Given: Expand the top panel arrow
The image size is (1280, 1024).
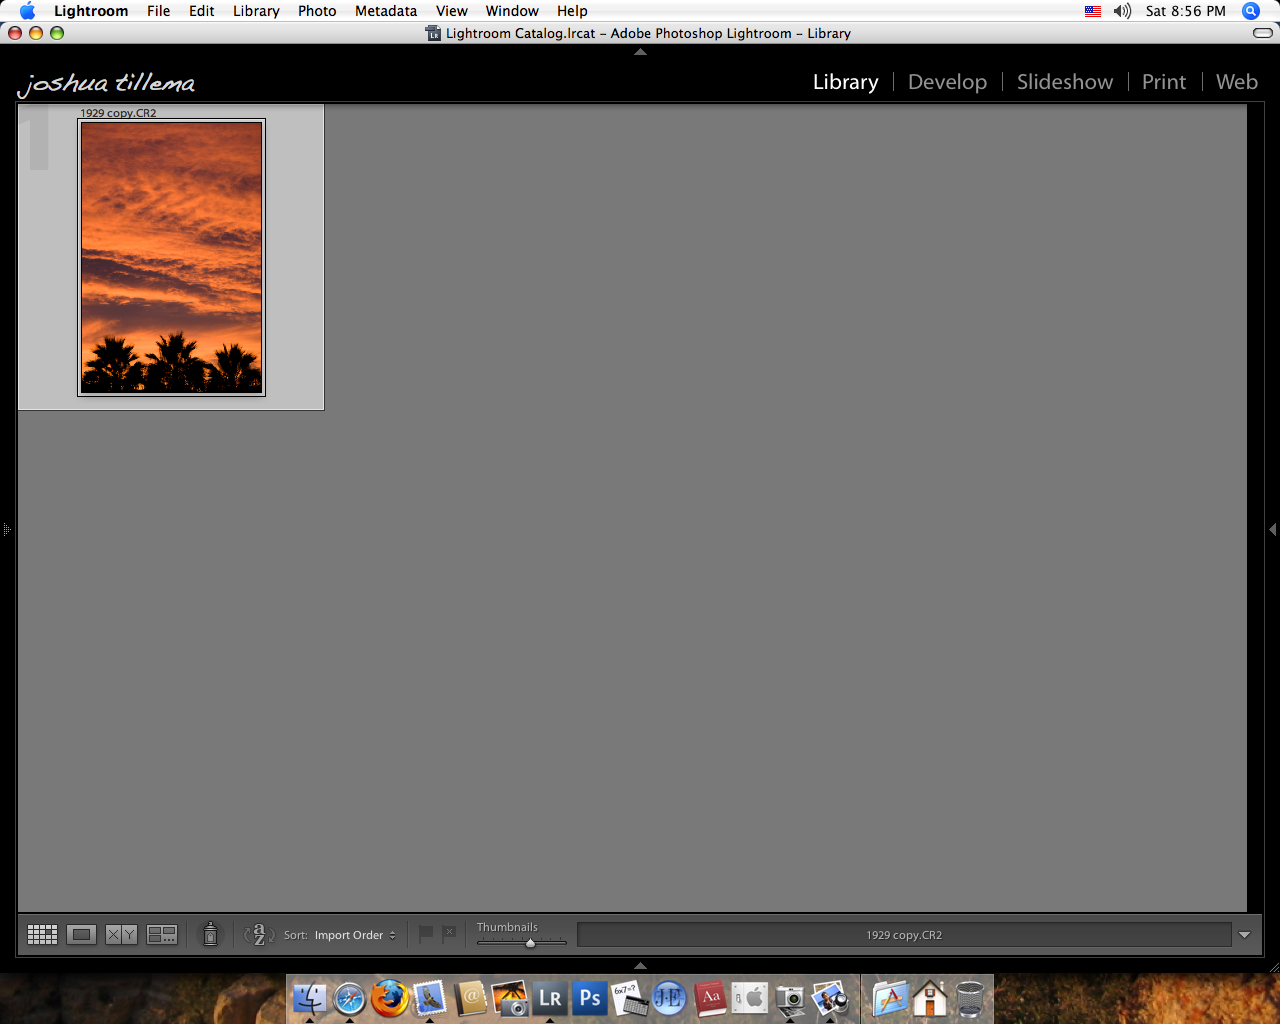Looking at the screenshot, I should (640, 52).
